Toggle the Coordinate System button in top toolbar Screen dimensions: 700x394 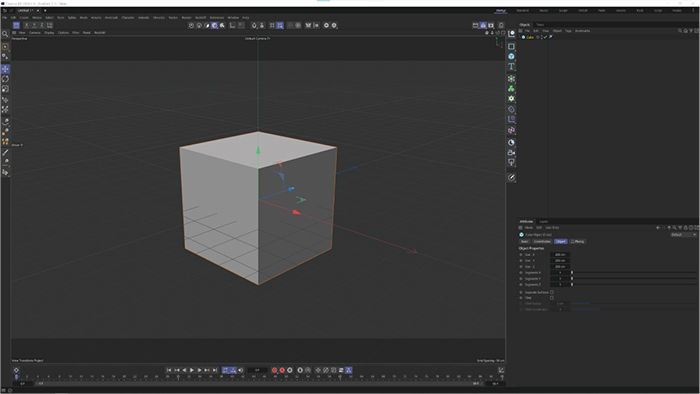tap(50, 25)
